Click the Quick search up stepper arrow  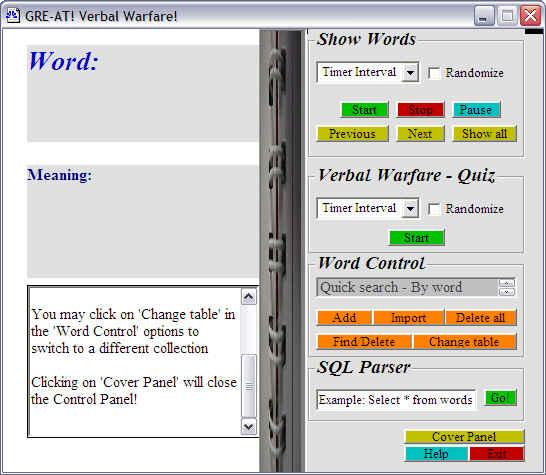[x=507, y=283]
